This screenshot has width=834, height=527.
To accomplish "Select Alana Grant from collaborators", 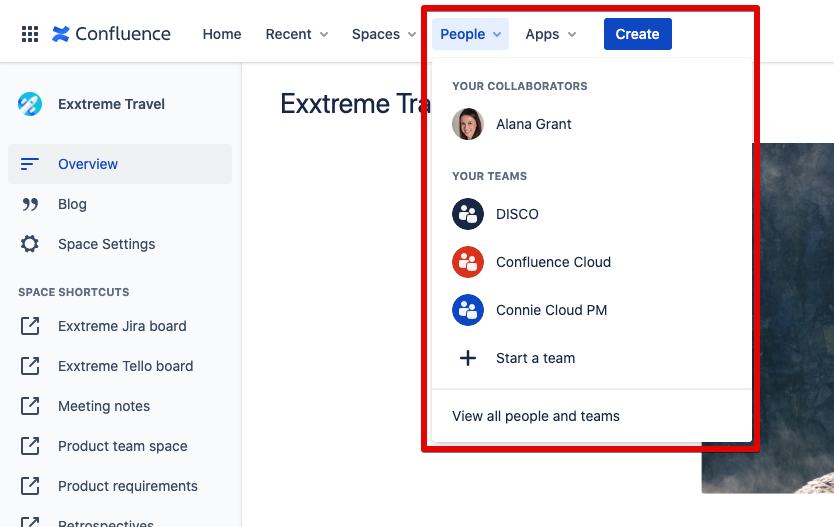I will 591,124.
